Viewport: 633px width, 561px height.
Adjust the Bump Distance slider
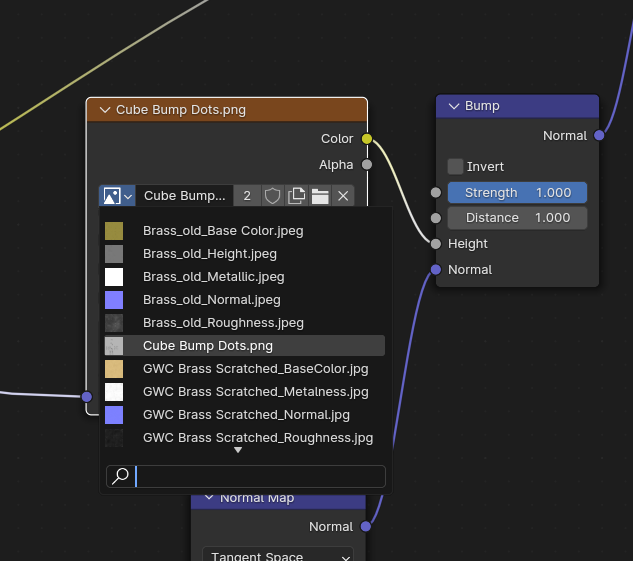point(517,218)
